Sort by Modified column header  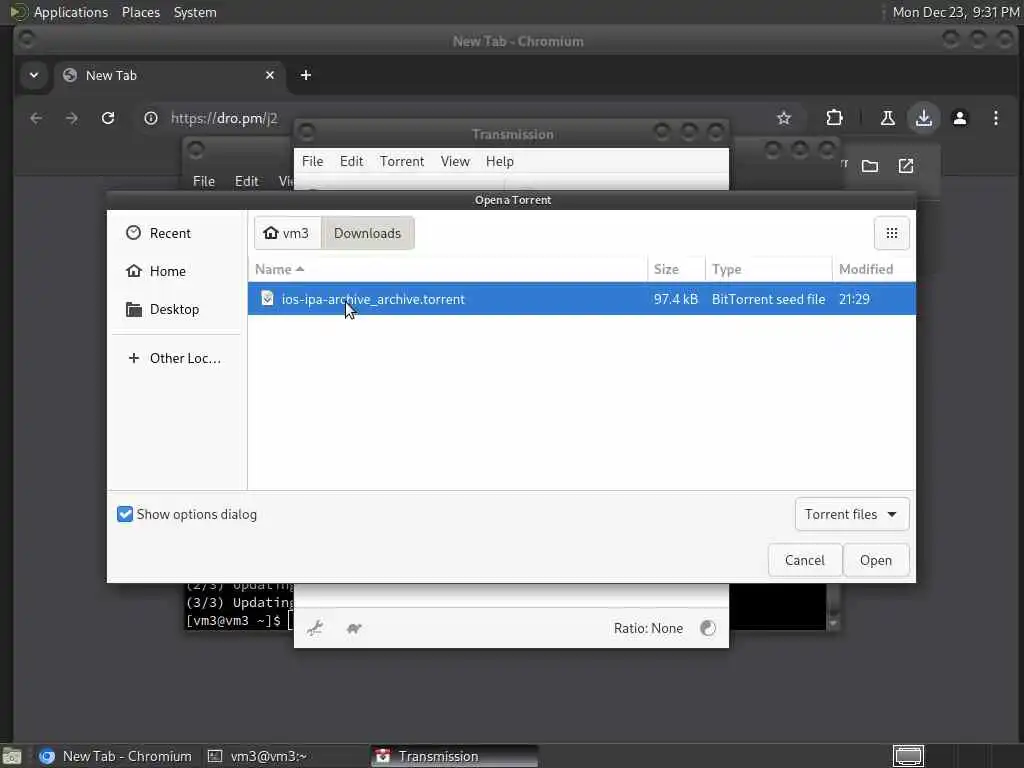coord(874,269)
